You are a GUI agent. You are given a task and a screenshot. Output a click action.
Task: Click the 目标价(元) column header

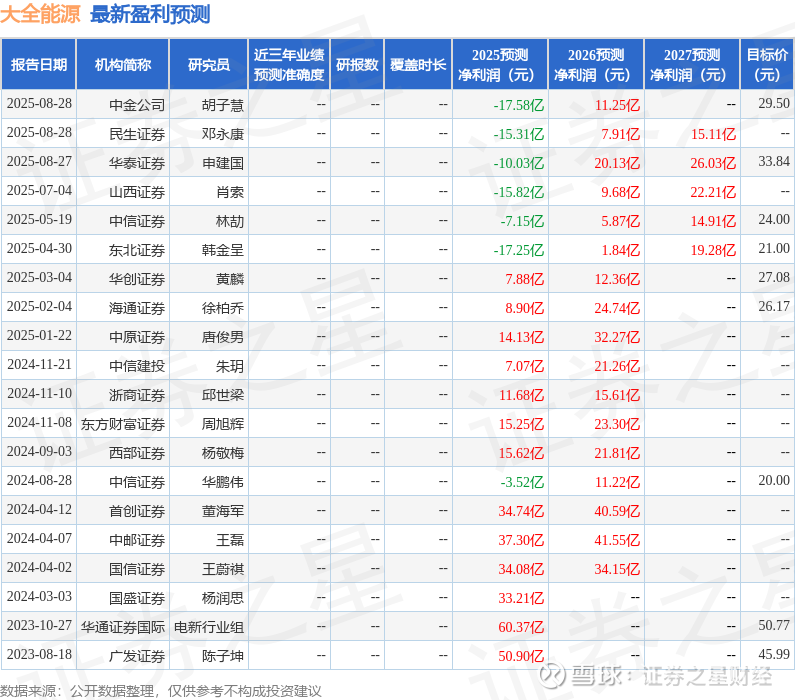click(767, 64)
